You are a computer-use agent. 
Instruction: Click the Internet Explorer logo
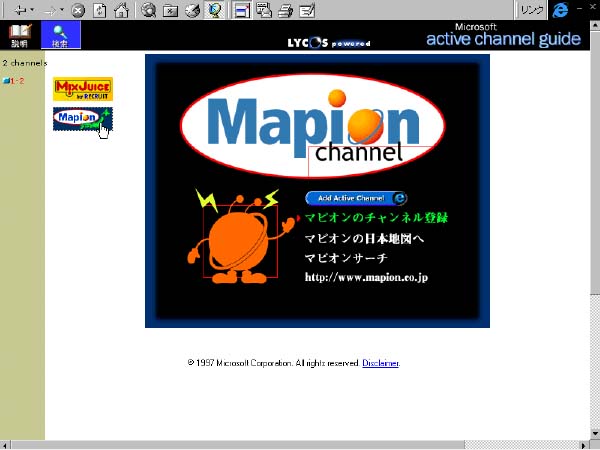pos(561,10)
